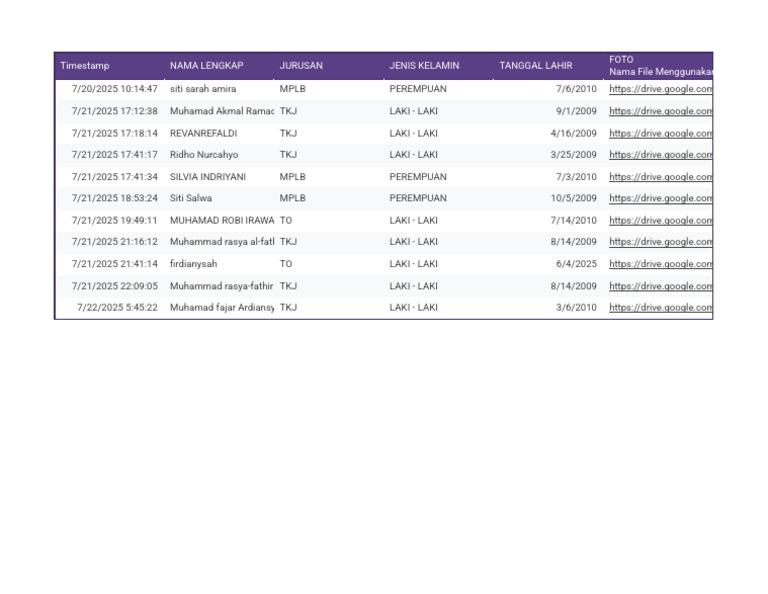
Task: Select TO cell in firdianysah row
Action: click(286, 264)
